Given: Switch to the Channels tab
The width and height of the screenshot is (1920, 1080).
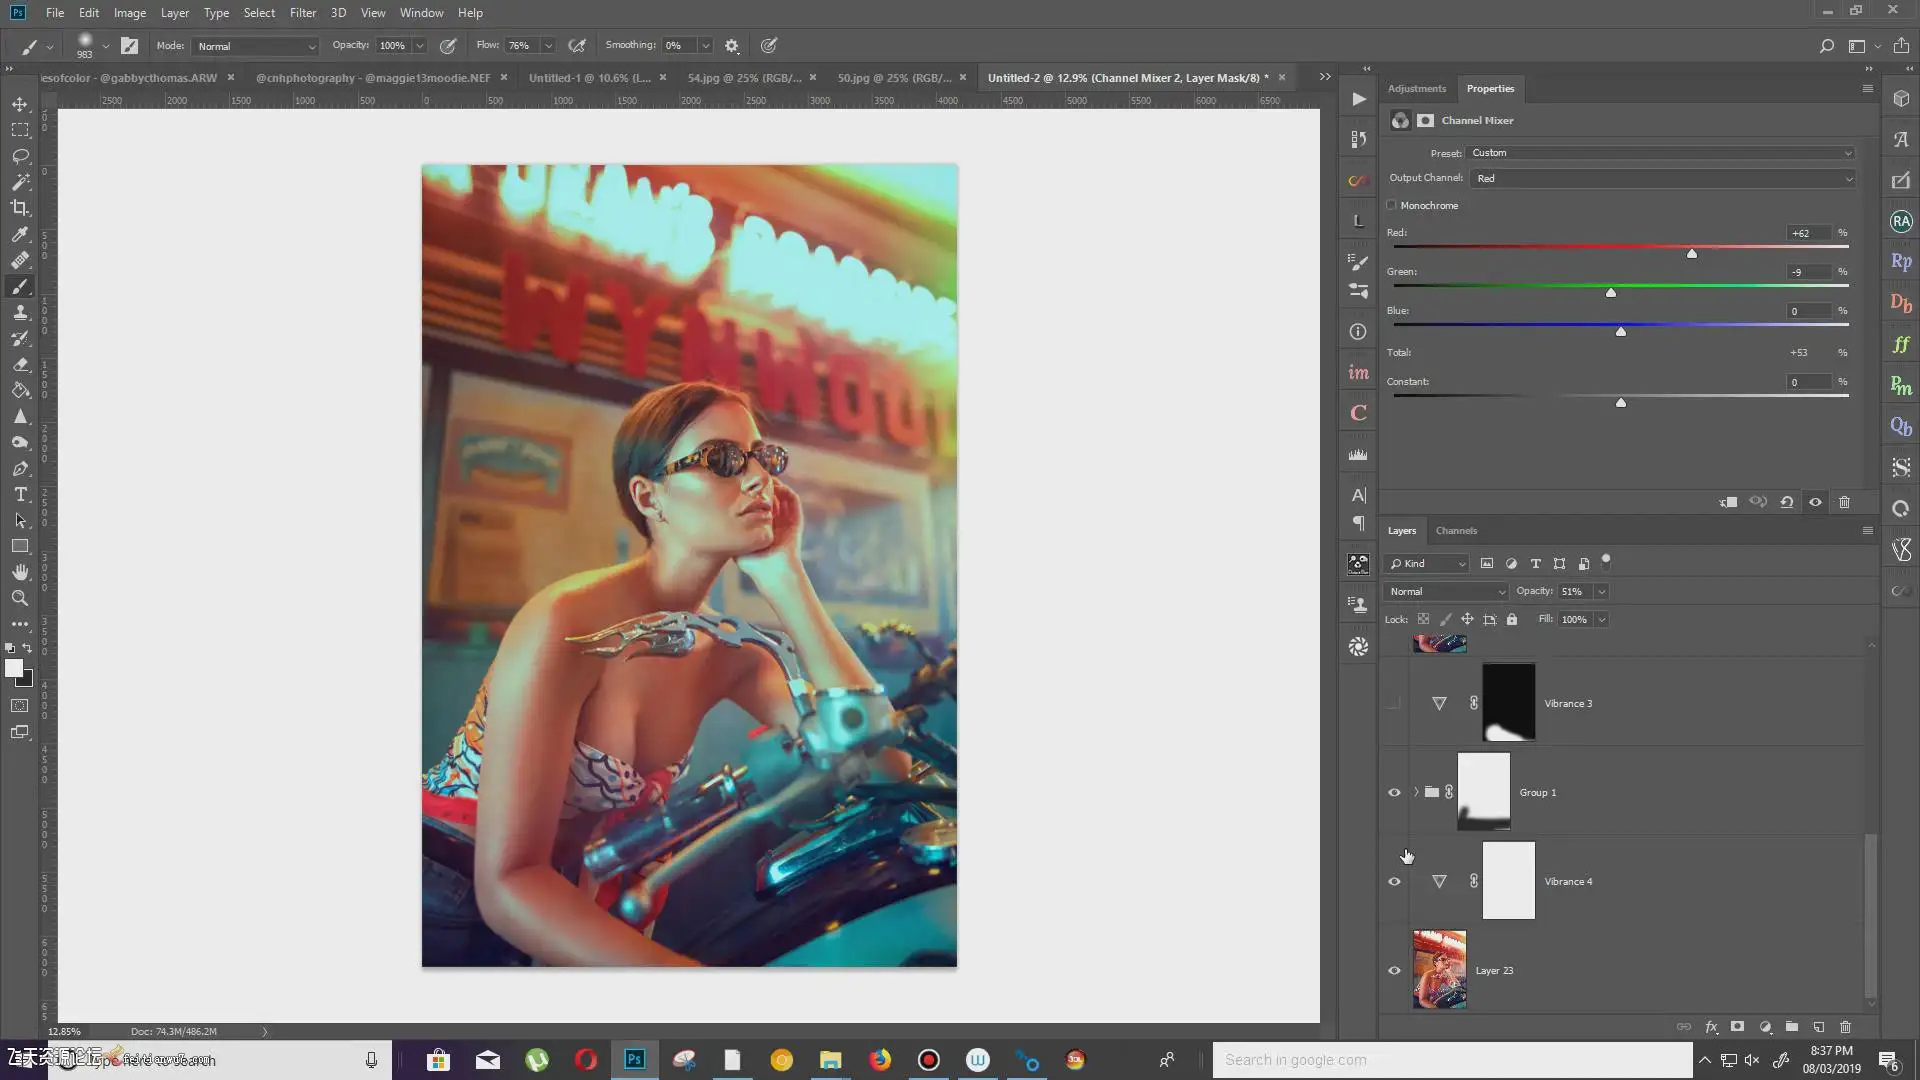Looking at the screenshot, I should coord(1456,531).
